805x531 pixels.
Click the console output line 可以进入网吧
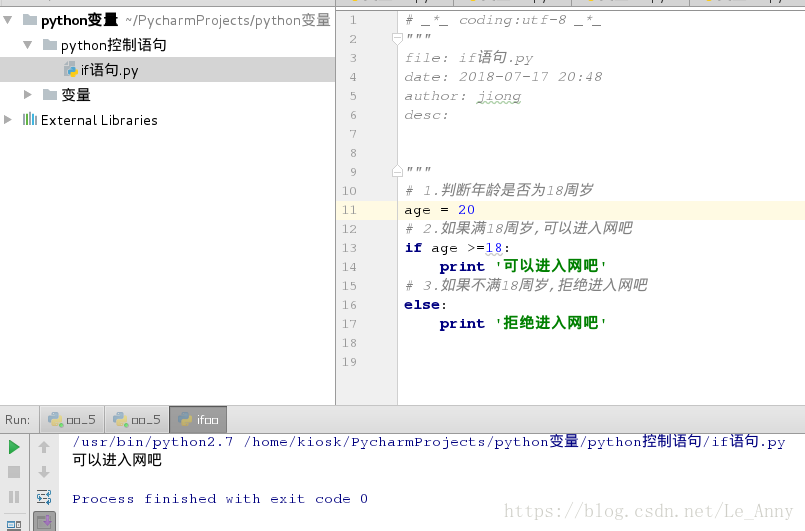tap(117, 460)
